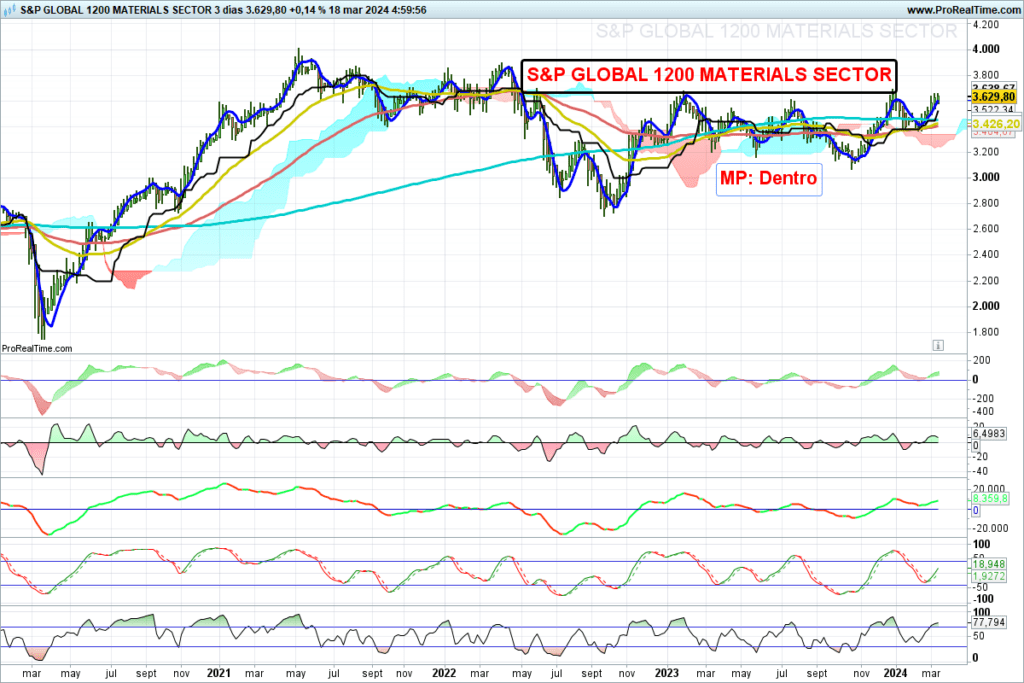This screenshot has width=1024, height=683.
Task: Click the 3.000 price axis label
Action: pyautogui.click(x=985, y=177)
